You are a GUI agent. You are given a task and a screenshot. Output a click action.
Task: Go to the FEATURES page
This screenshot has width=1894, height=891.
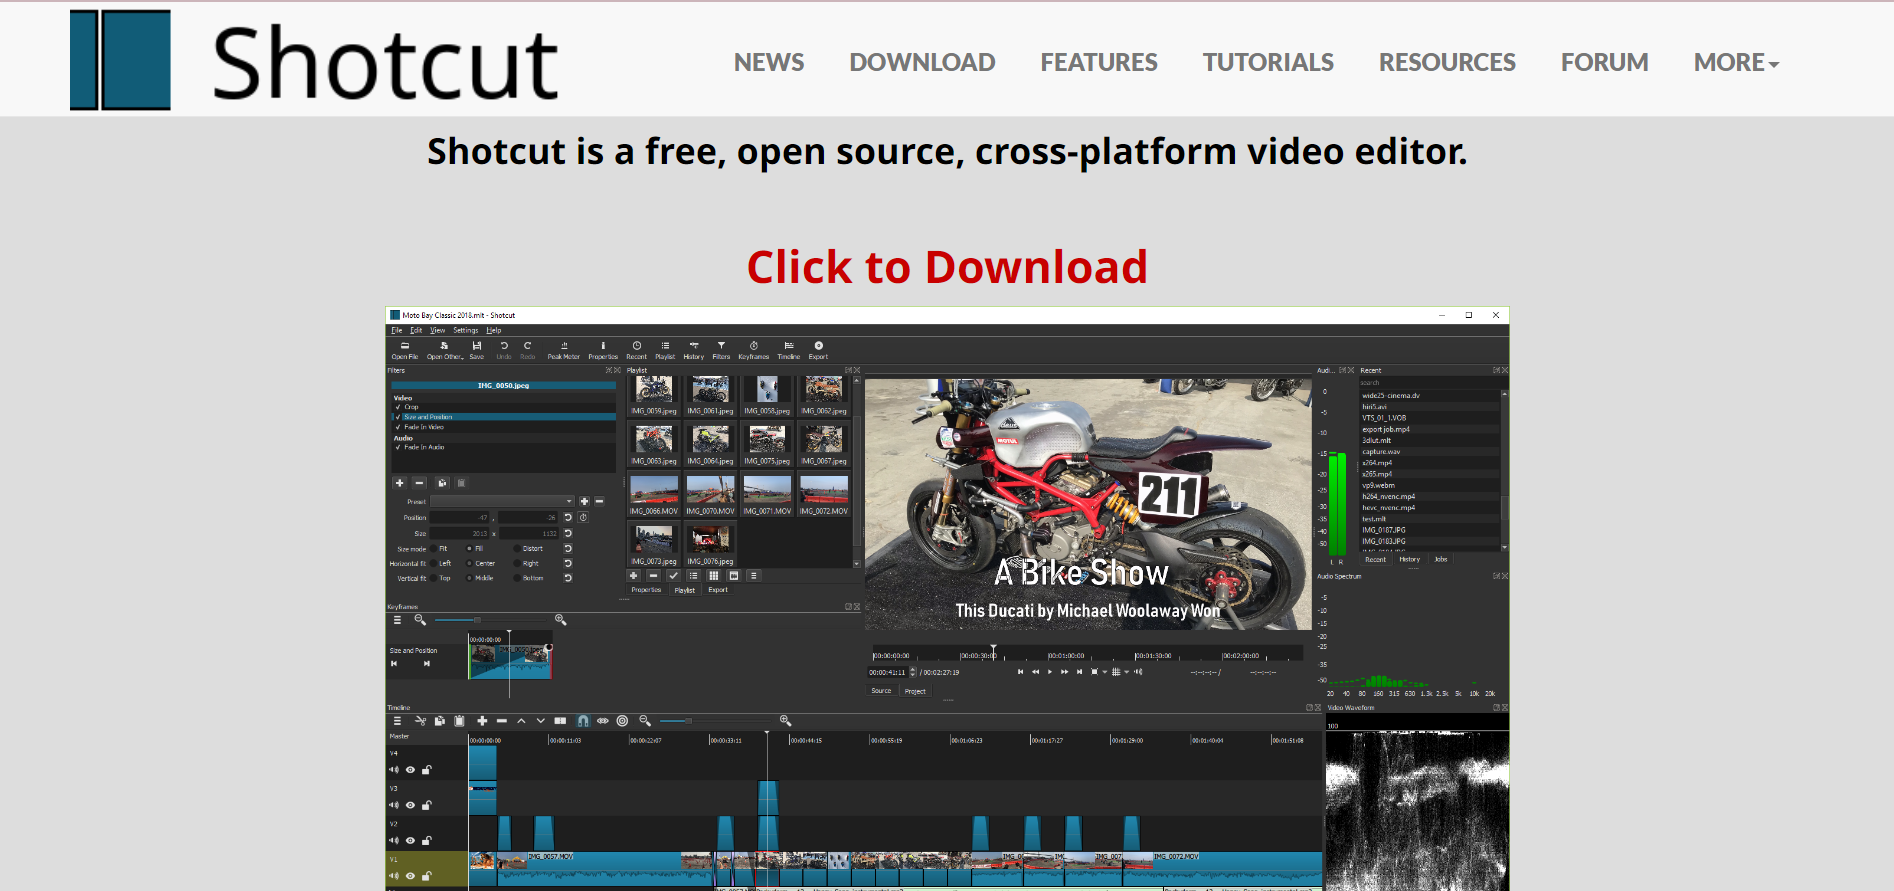1099,62
